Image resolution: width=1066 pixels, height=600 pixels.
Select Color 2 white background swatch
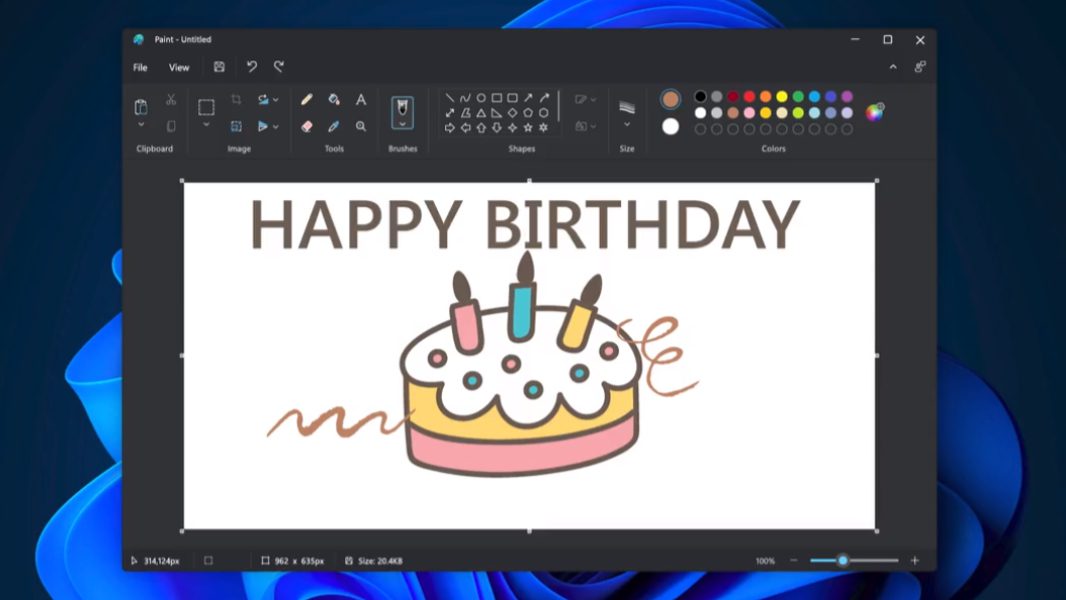[670, 126]
